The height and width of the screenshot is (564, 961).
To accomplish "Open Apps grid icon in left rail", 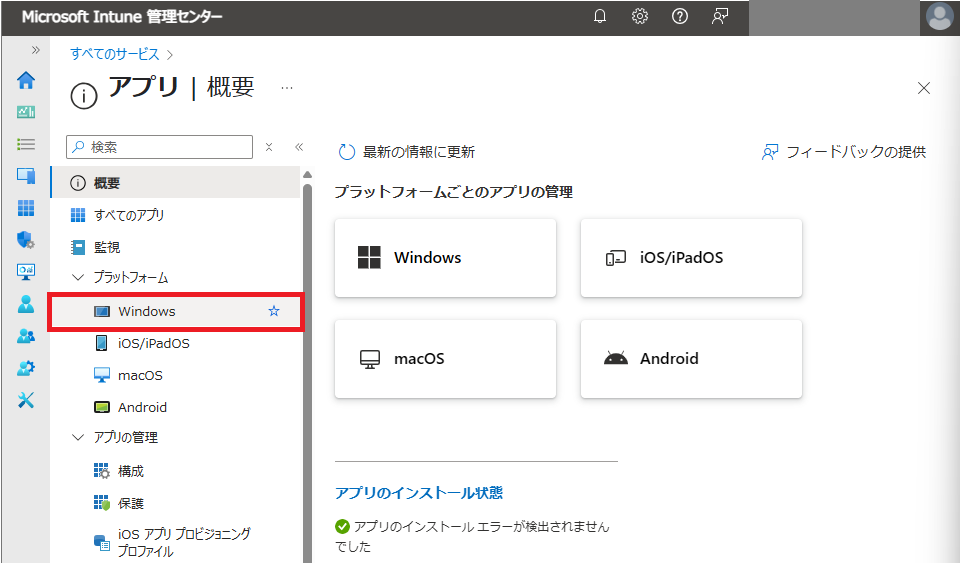I will point(26,208).
